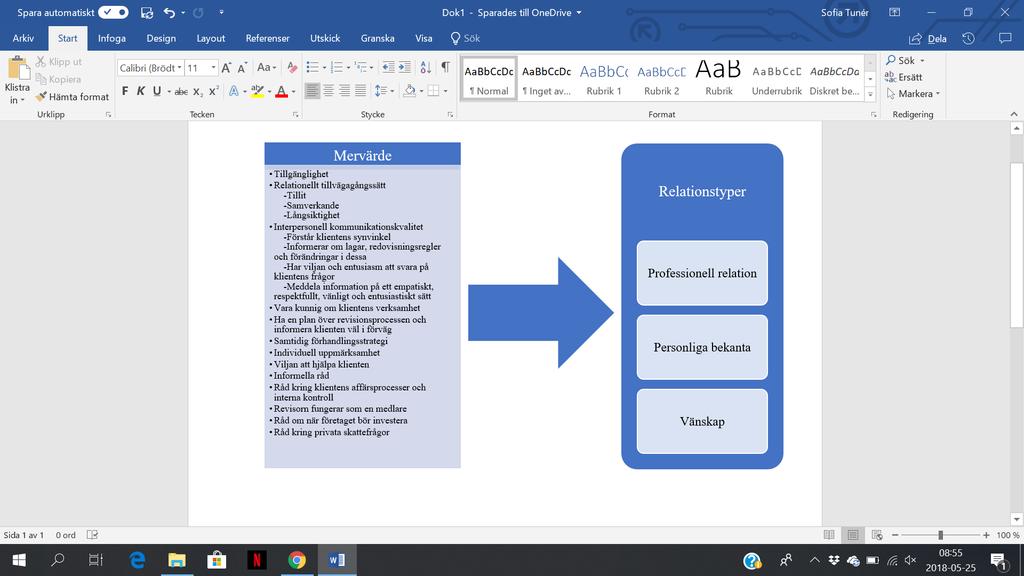Screen dimensions: 1024x576
Task: Shrink the font size one step
Action: pos(242,68)
